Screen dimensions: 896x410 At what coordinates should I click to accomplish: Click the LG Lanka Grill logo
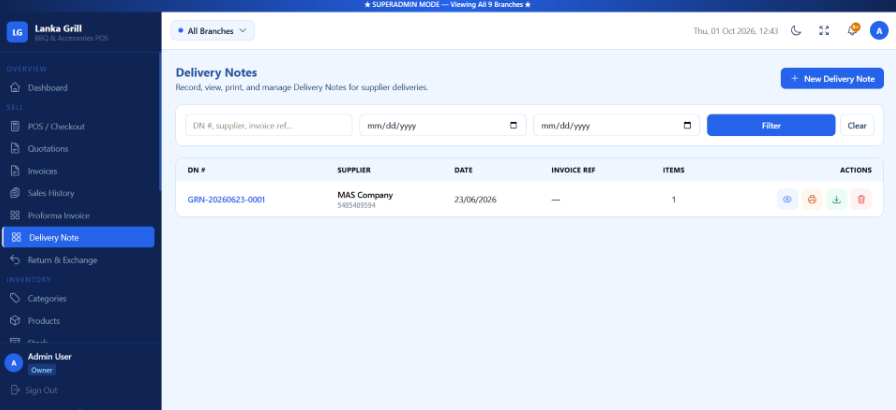click(x=17, y=33)
